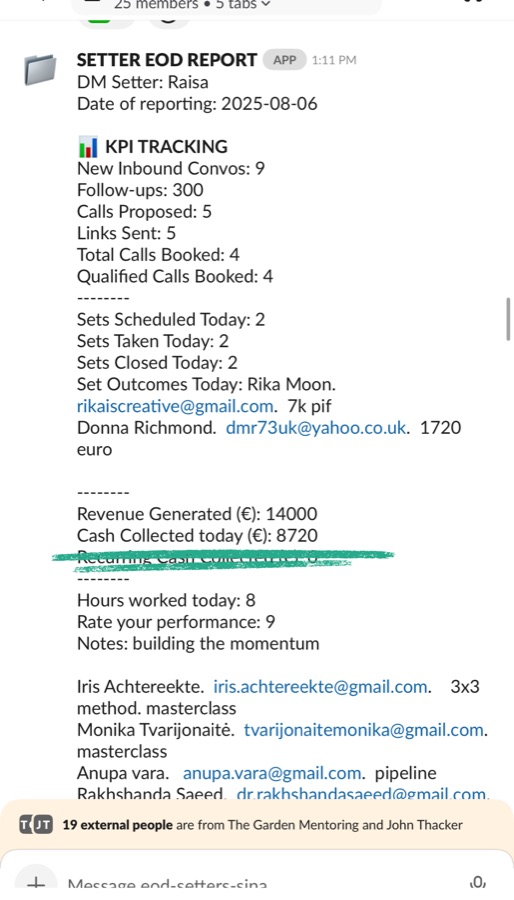Click the vertical scrollbar handle
Screen dimensions: 514x900
(508, 319)
